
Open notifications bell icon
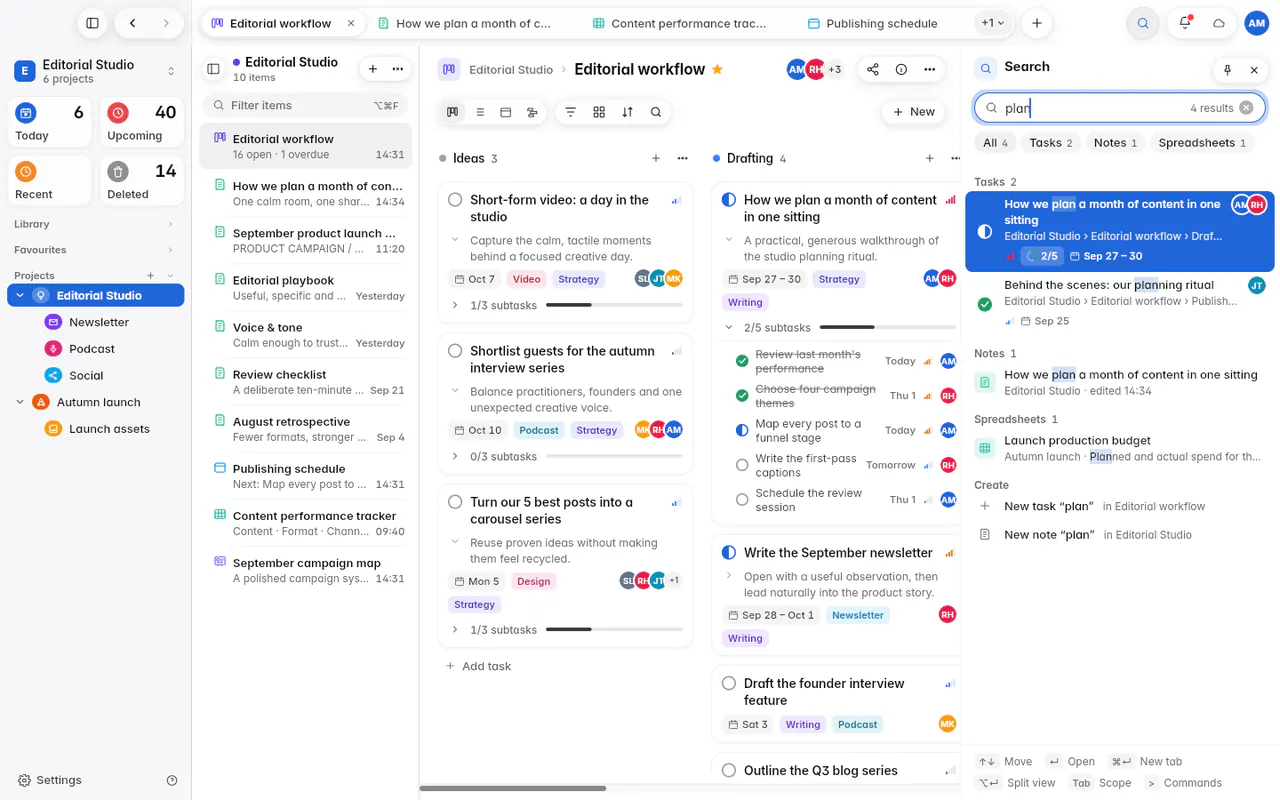point(1185,23)
